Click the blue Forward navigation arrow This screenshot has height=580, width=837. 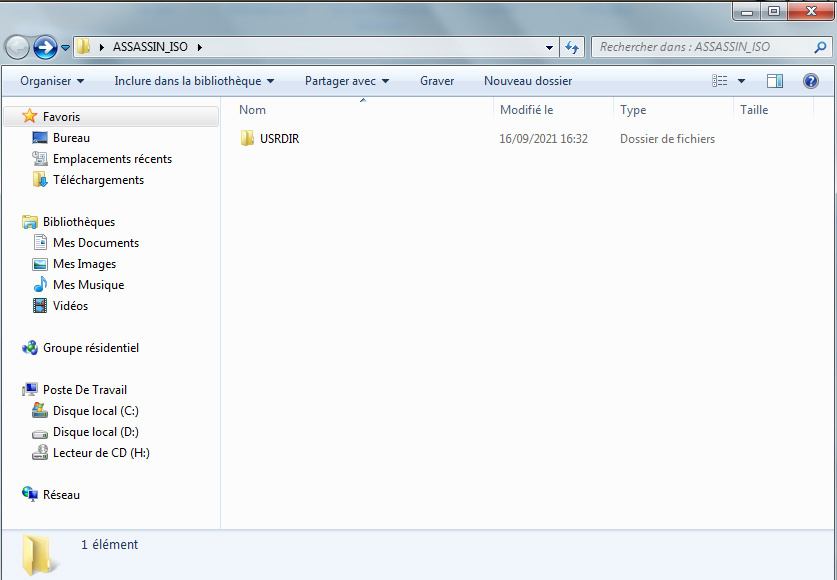(45, 47)
